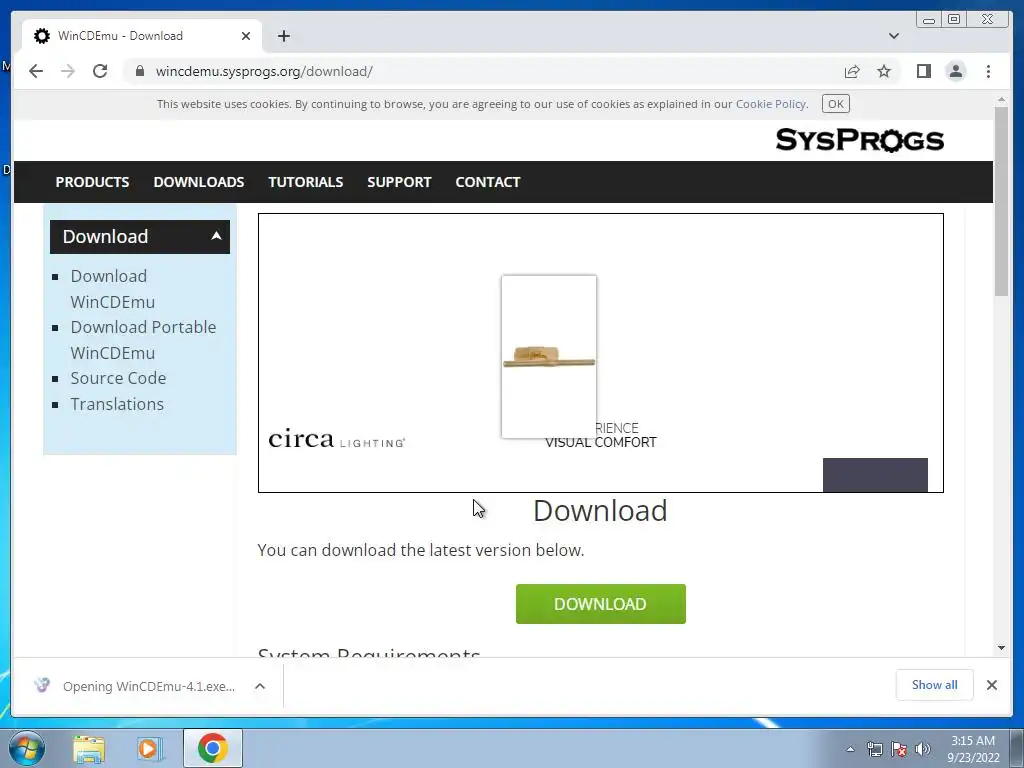
Task: Show hidden system tray icons
Action: 850,749
